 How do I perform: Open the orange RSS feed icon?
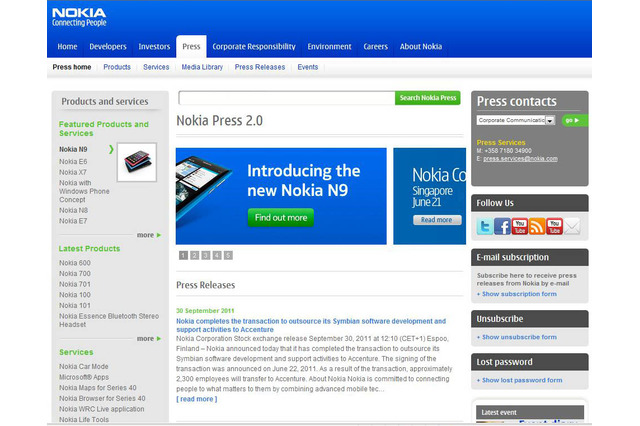[537, 226]
